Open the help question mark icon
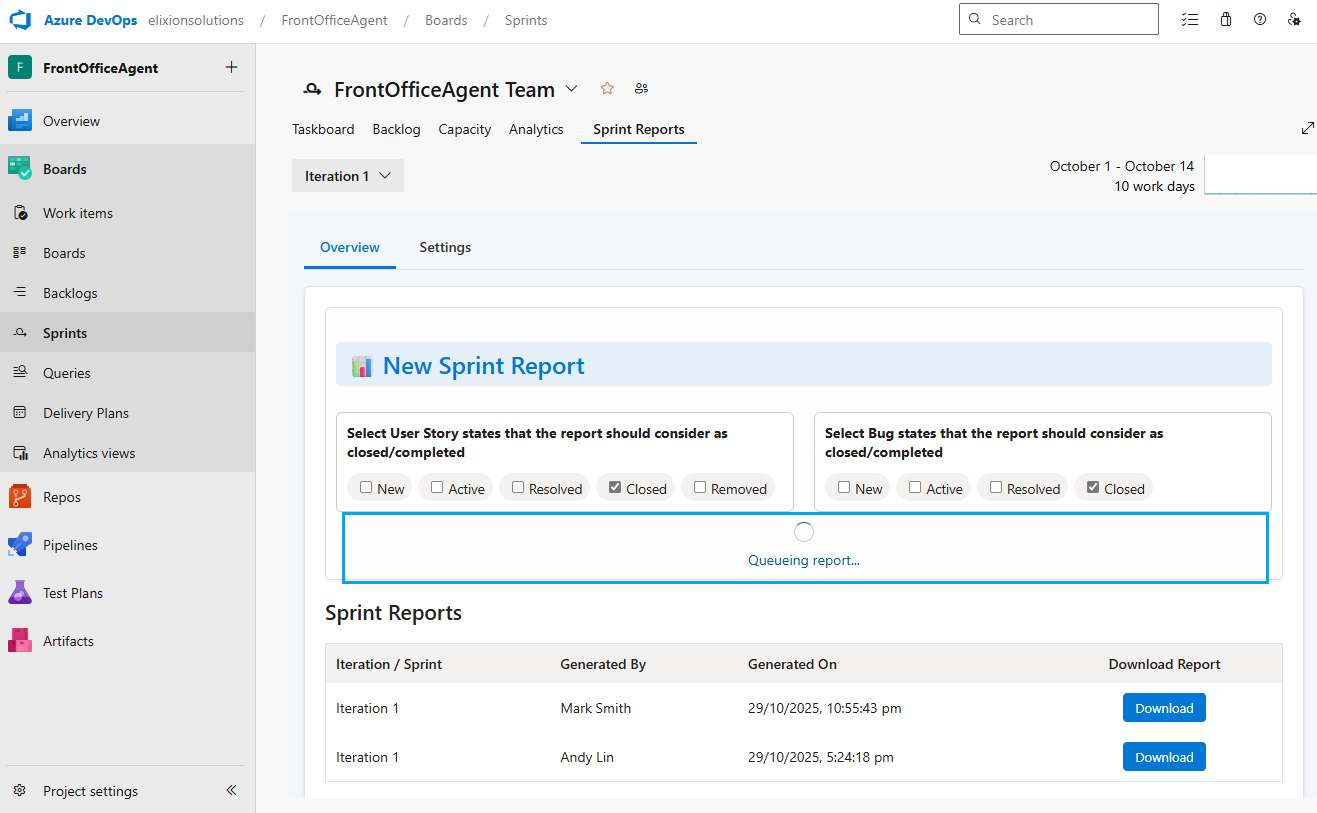The image size is (1317, 813). pos(1260,20)
